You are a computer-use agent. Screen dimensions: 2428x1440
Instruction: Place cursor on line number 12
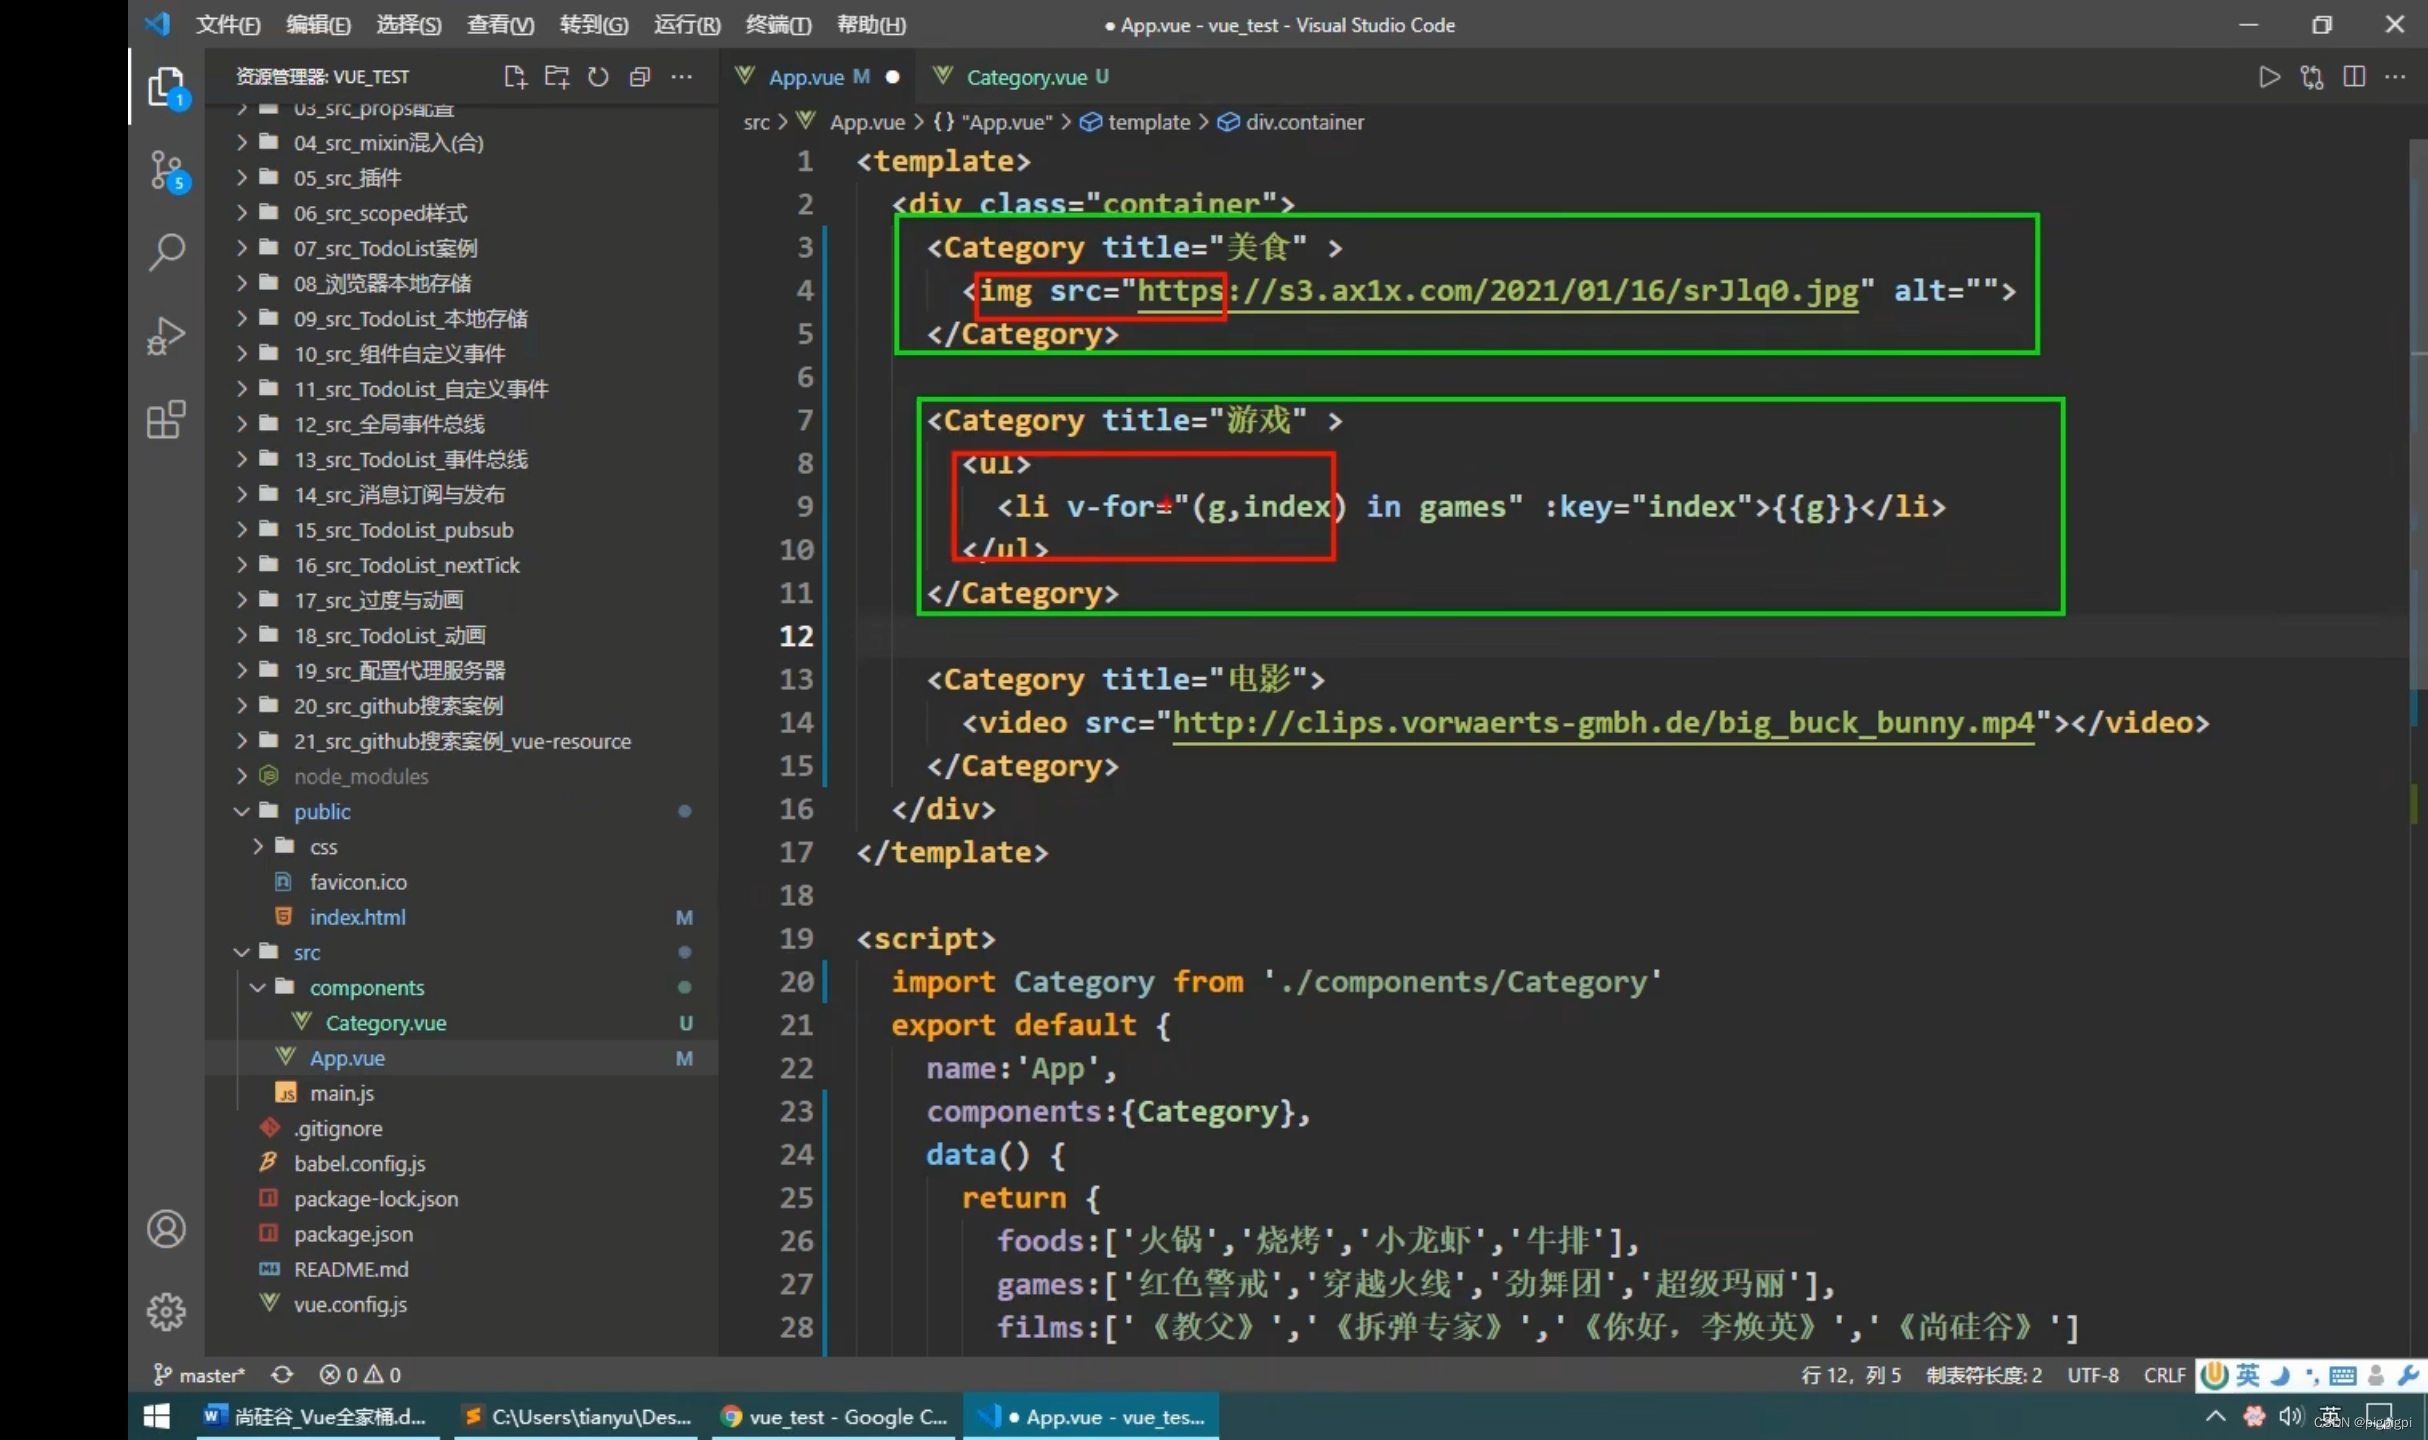pyautogui.click(x=797, y=636)
